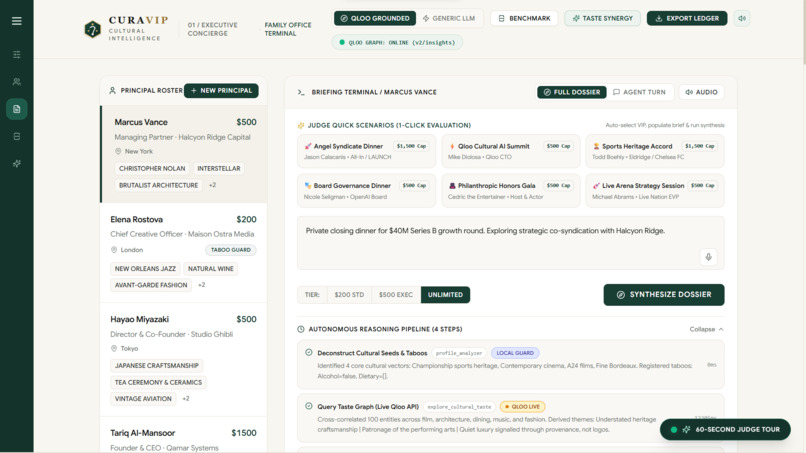Image resolution: width=806 pixels, height=453 pixels.
Task: Open the sliders settings sidebar icon
Action: tap(16, 55)
